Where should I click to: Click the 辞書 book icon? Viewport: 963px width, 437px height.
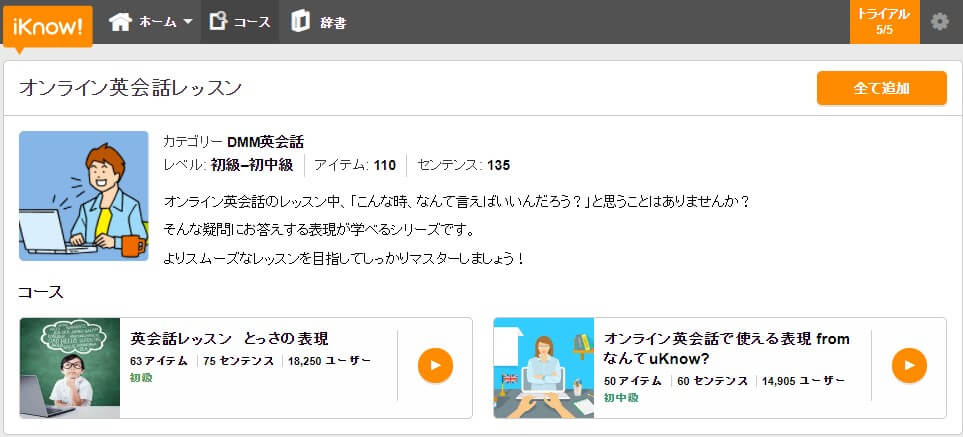[300, 21]
